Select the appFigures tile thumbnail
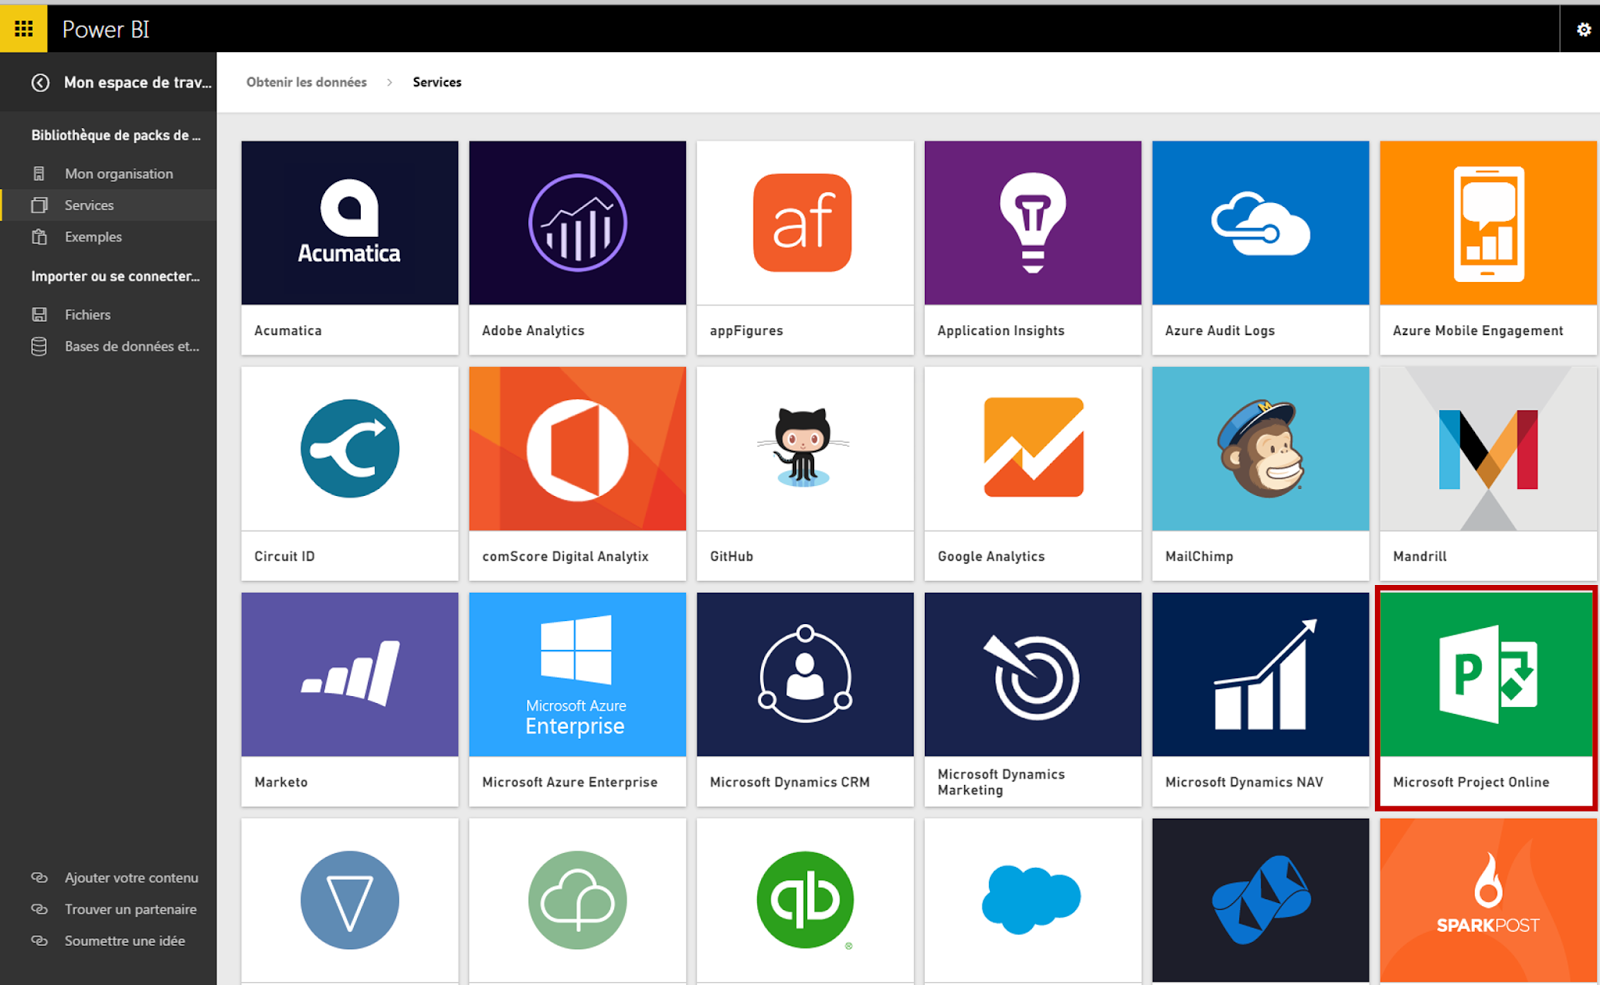This screenshot has width=1600, height=985. (x=804, y=222)
